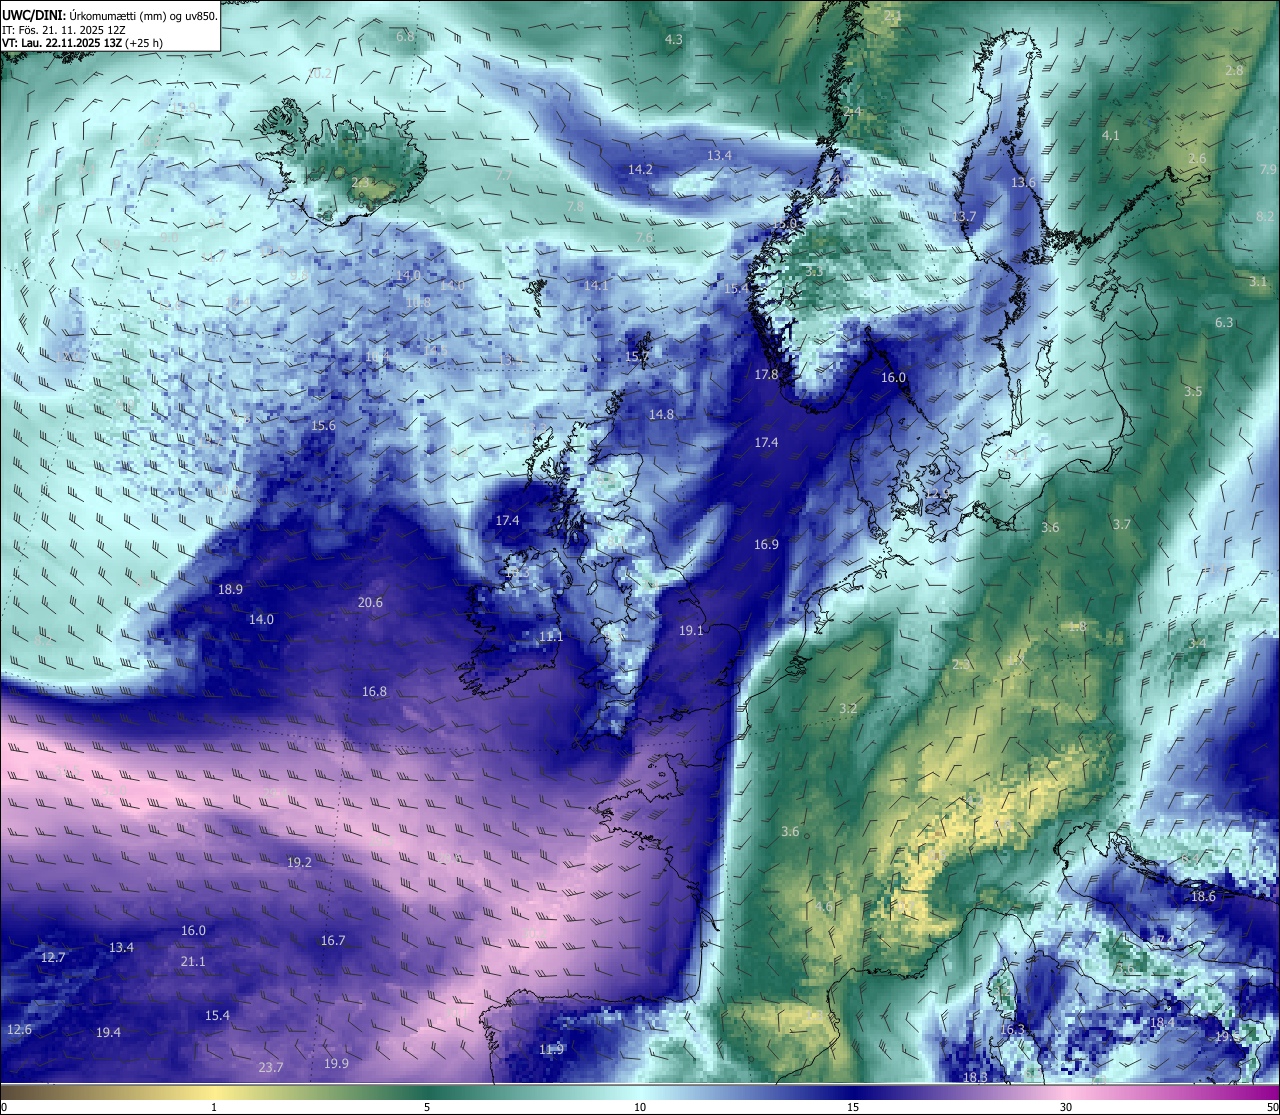Click the initial time line "IT: Fös. 21. 11. 2025 12Z"
Screen dimensions: 1280x1115
pyautogui.click(x=64, y=29)
